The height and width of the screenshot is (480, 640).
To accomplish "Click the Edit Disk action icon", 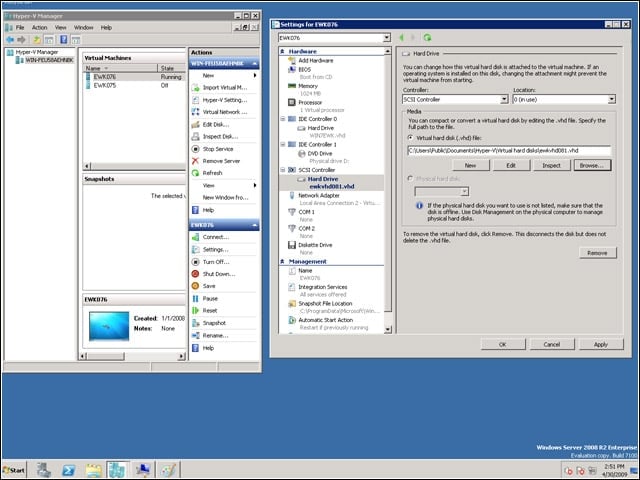I will [196, 124].
